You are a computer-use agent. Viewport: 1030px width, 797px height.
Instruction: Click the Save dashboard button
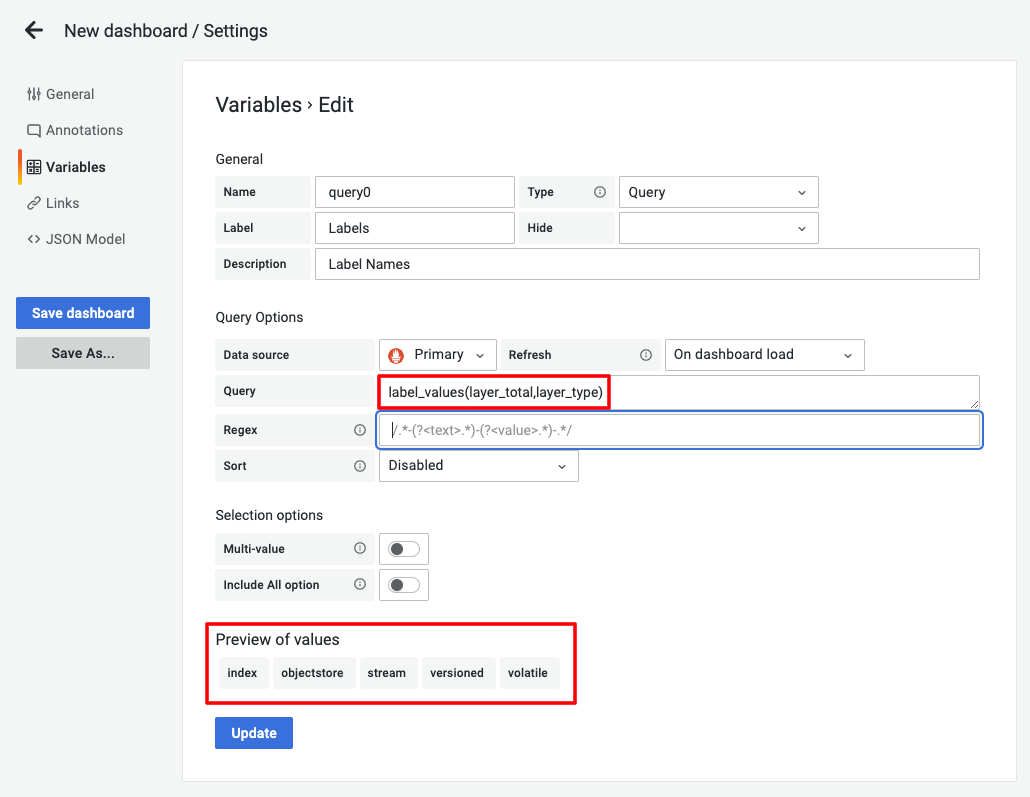click(x=82, y=312)
